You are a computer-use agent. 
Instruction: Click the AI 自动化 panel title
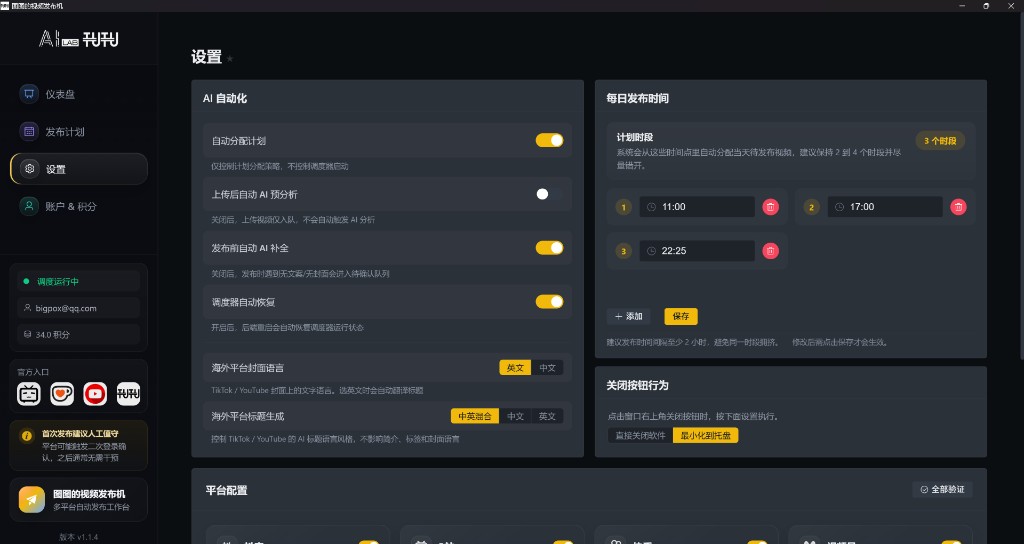coord(225,99)
